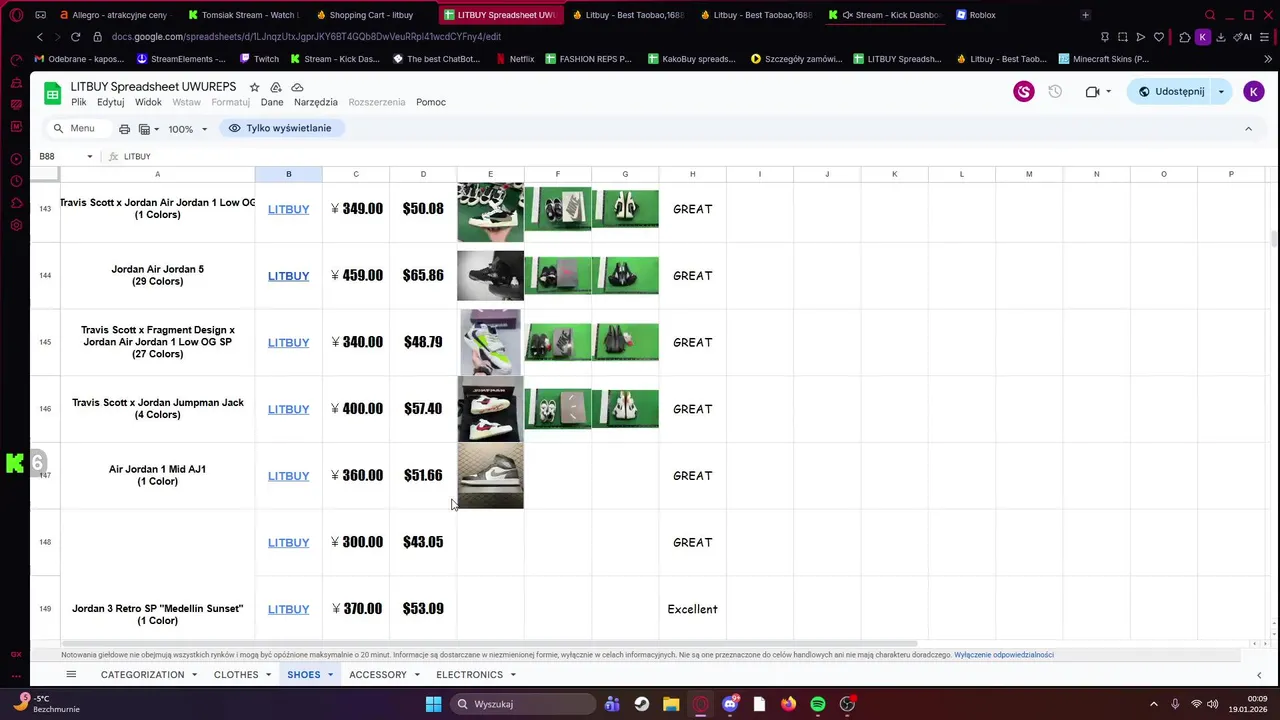The height and width of the screenshot is (720, 1280).
Task: Open the 100% zoom dropdown
Action: pyautogui.click(x=187, y=129)
